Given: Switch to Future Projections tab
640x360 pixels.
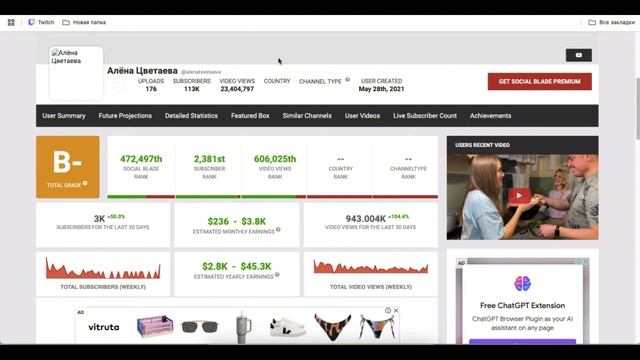Looking at the screenshot, I should pyautogui.click(x=125, y=116).
